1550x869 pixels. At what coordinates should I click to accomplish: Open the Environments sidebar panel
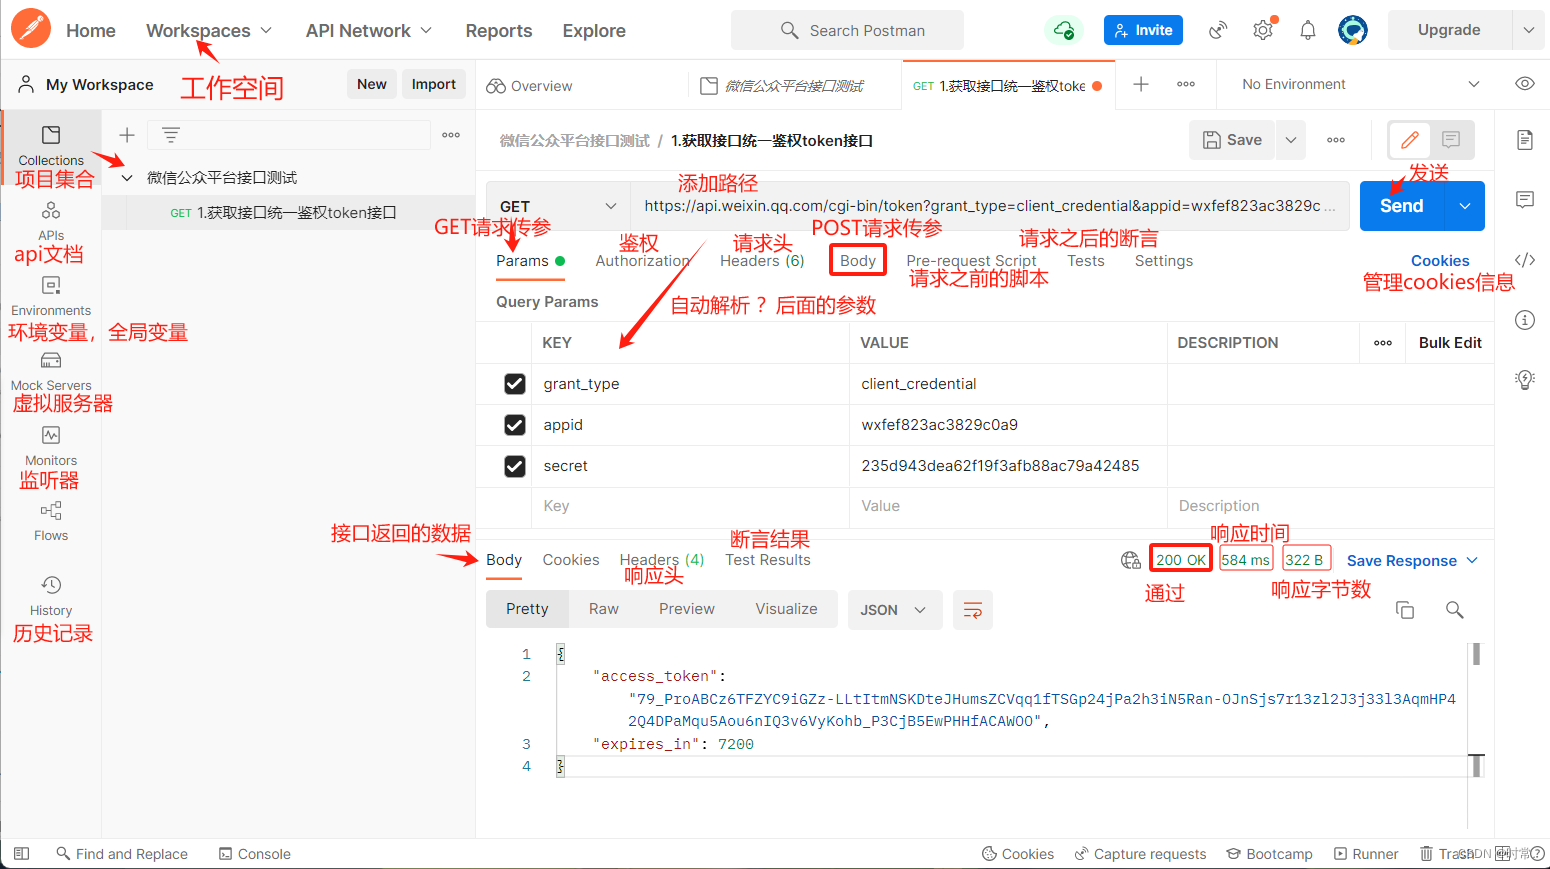coord(51,296)
